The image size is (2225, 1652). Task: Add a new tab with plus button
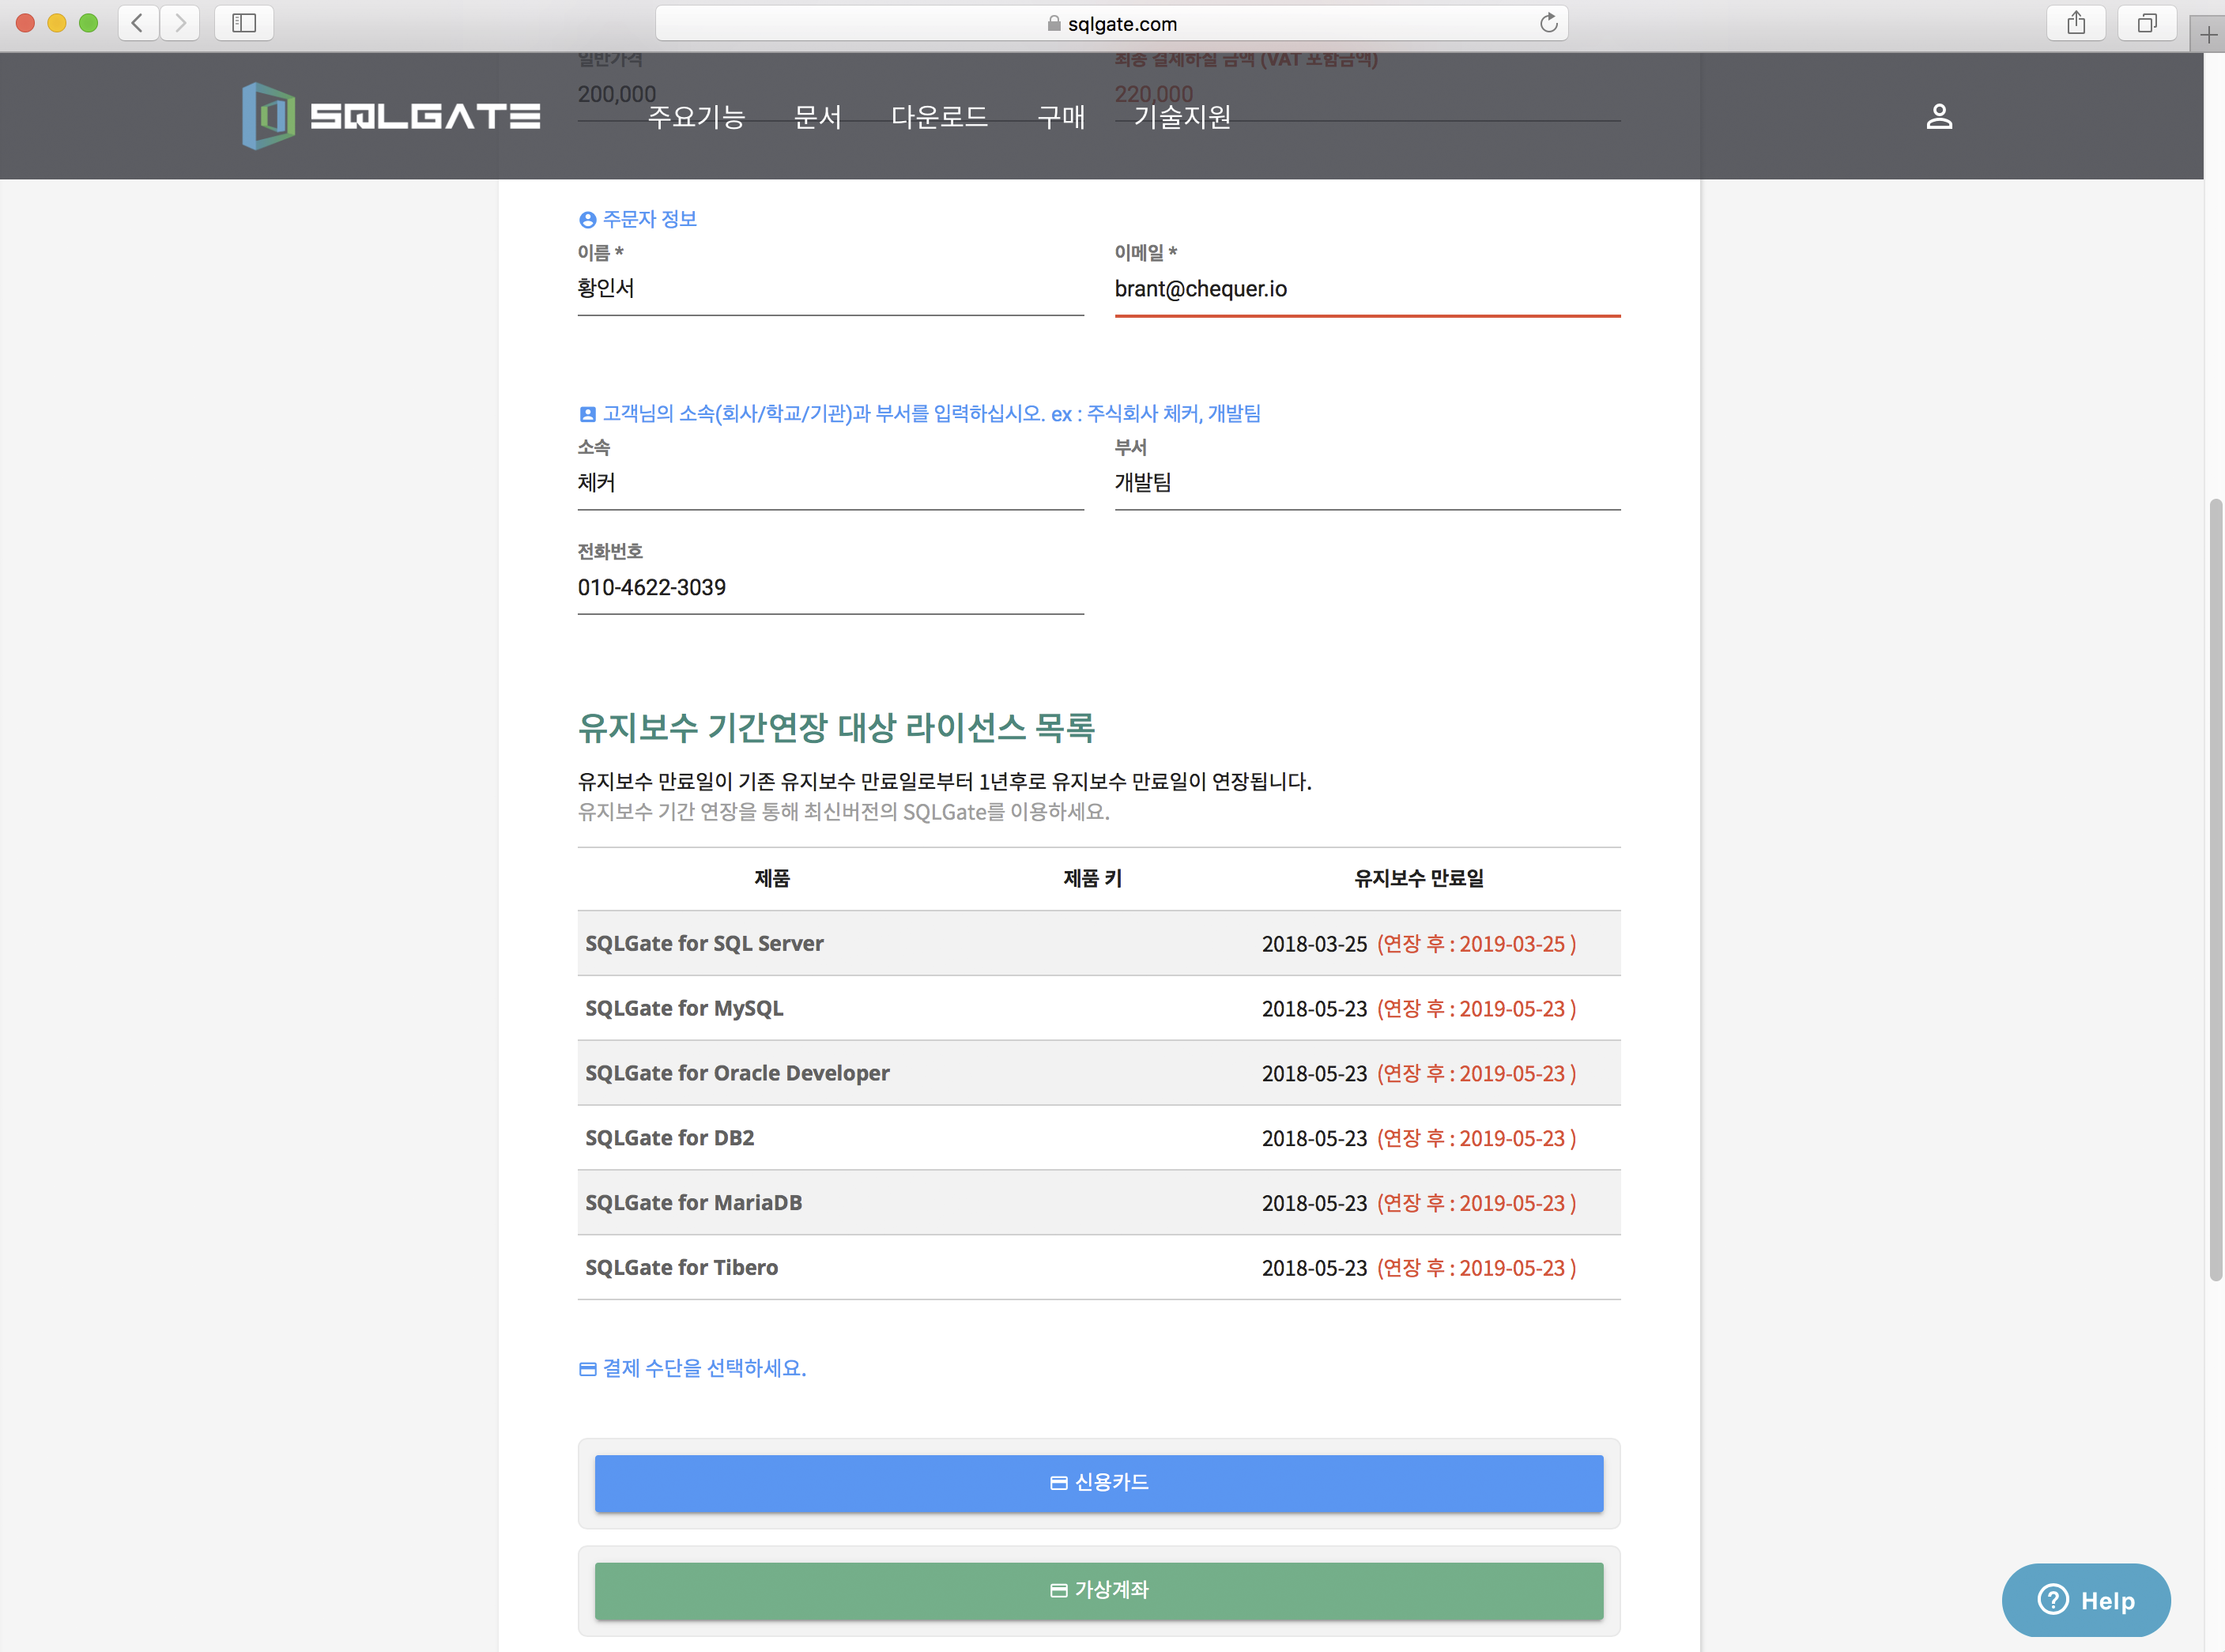(2208, 35)
